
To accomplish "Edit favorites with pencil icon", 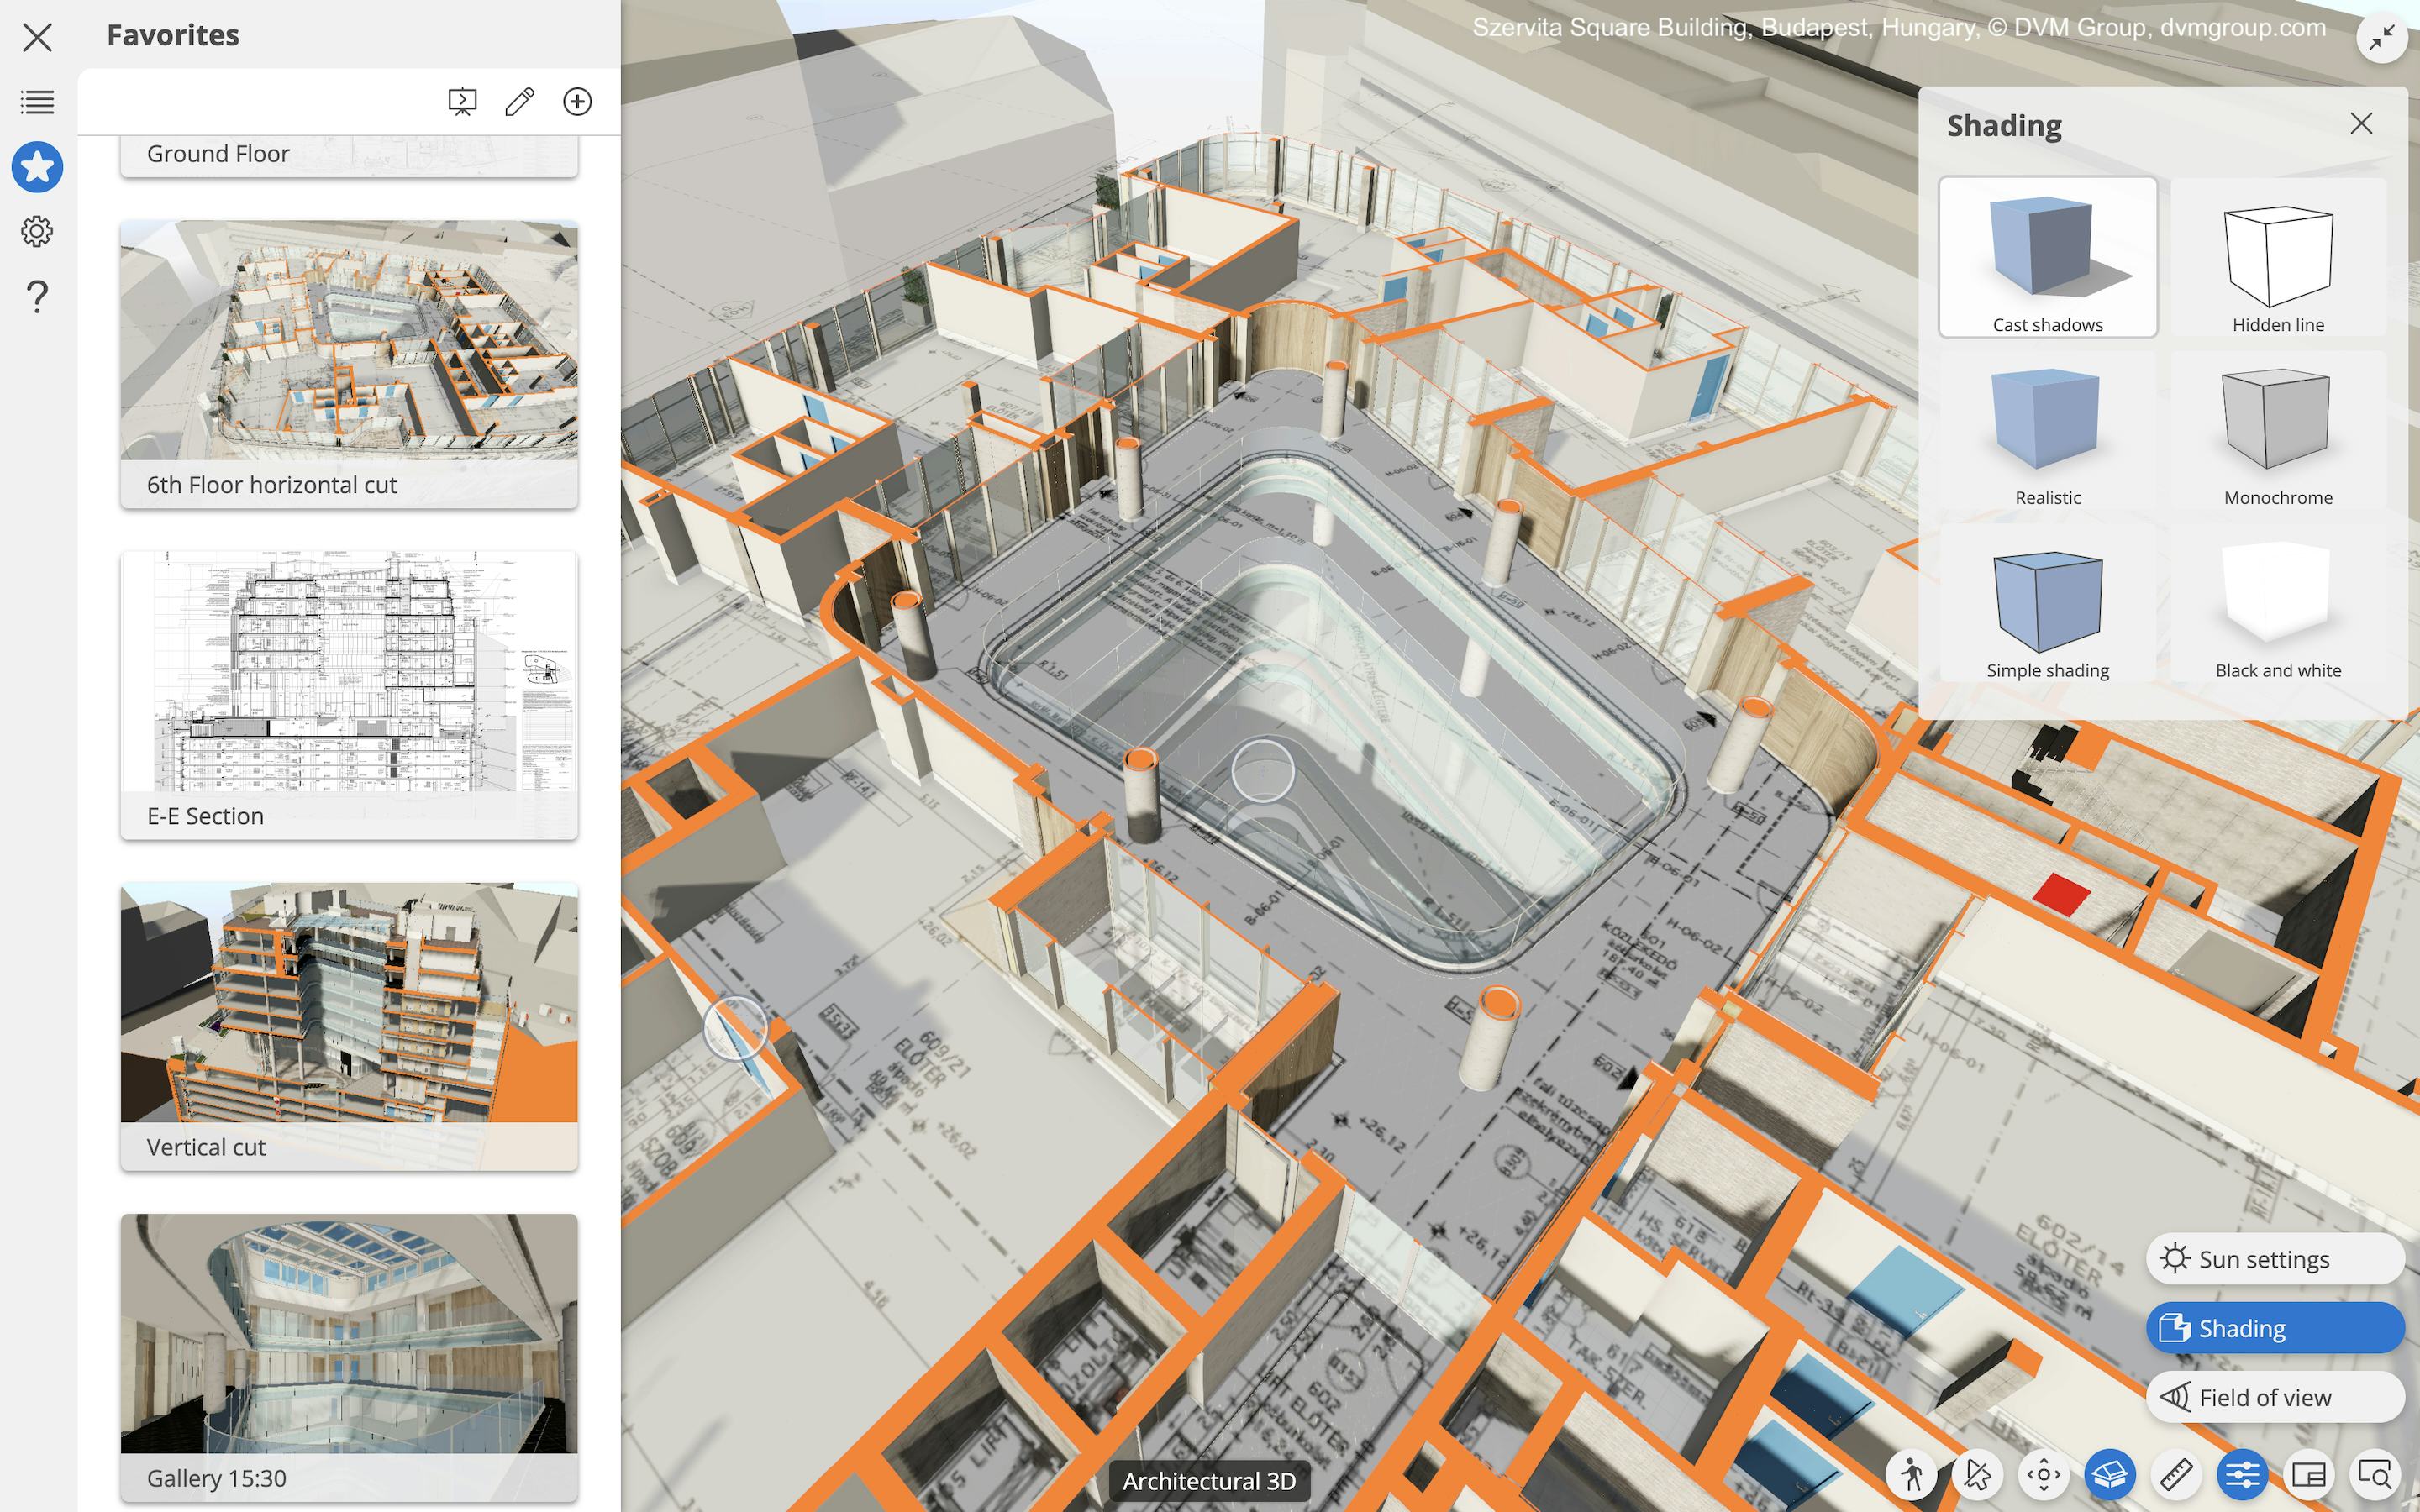I will (520, 101).
